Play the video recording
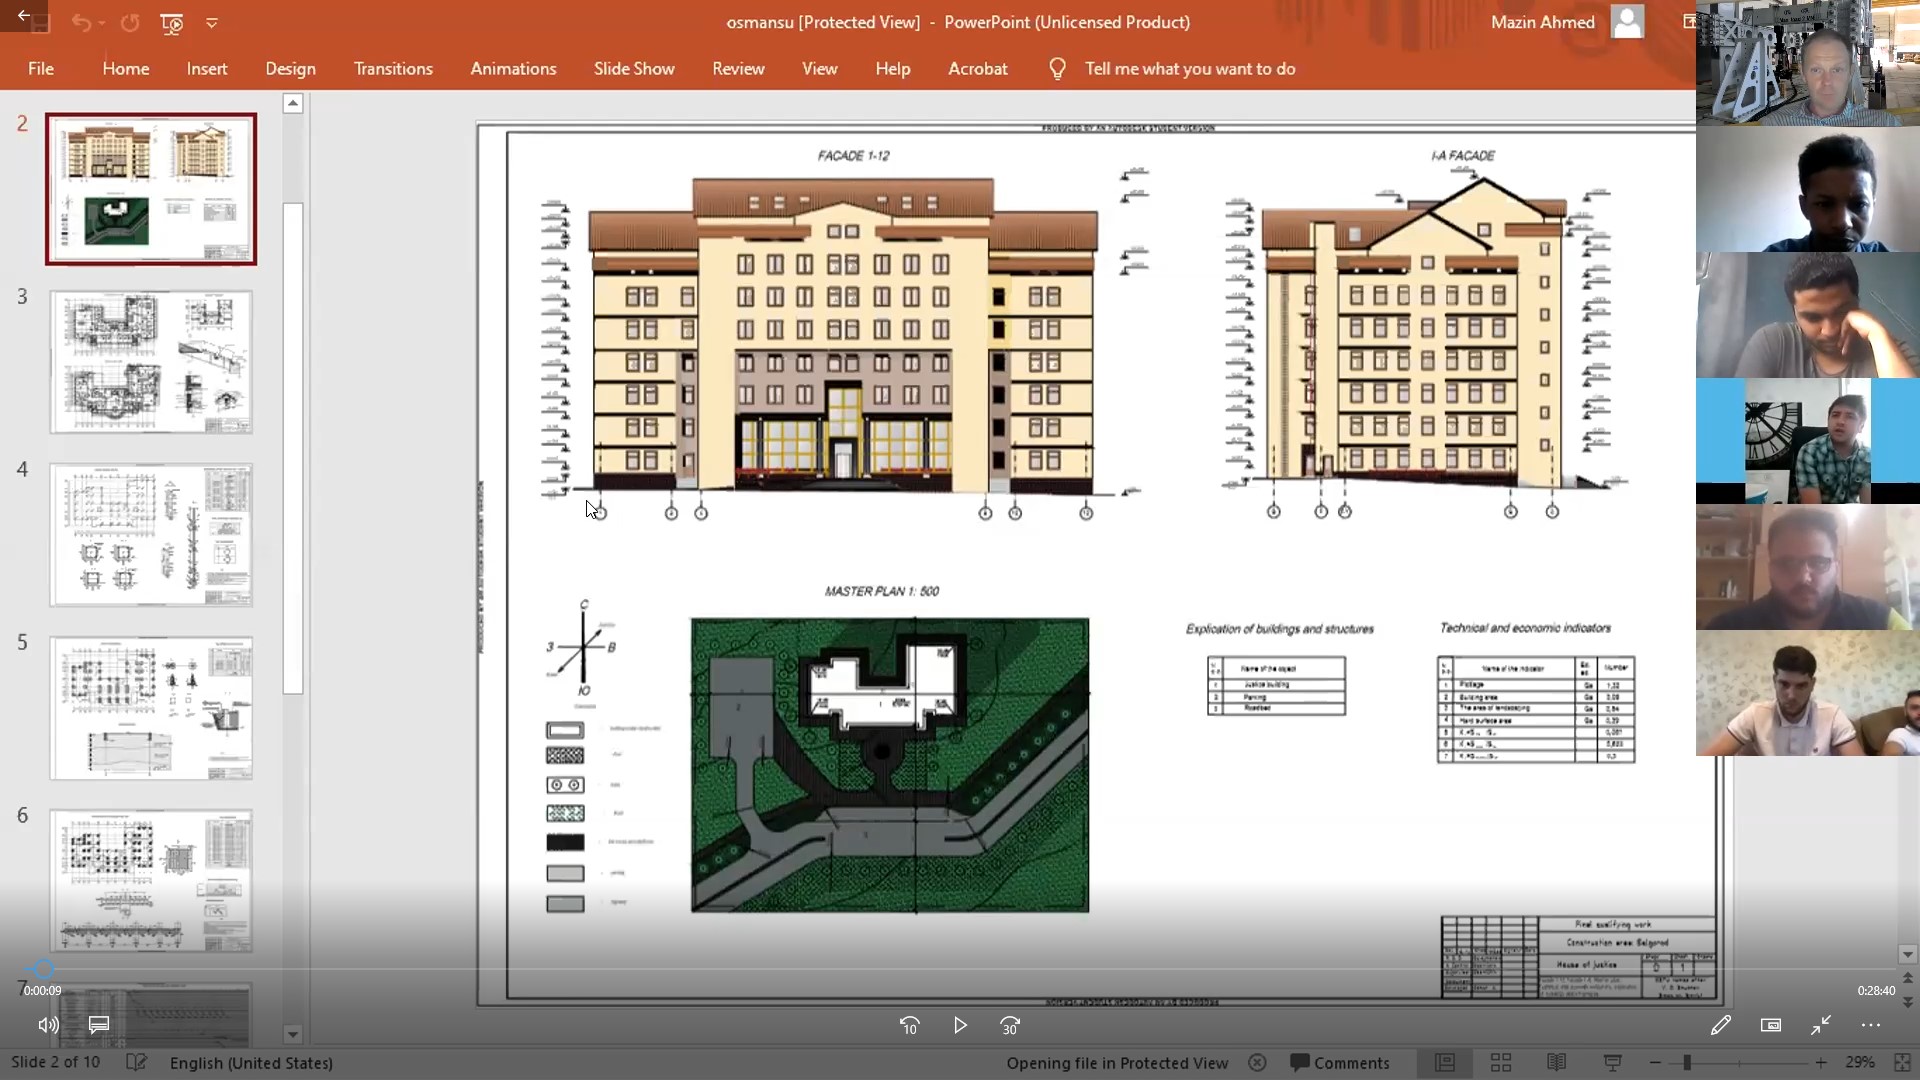Image resolution: width=1920 pixels, height=1080 pixels. (960, 1025)
